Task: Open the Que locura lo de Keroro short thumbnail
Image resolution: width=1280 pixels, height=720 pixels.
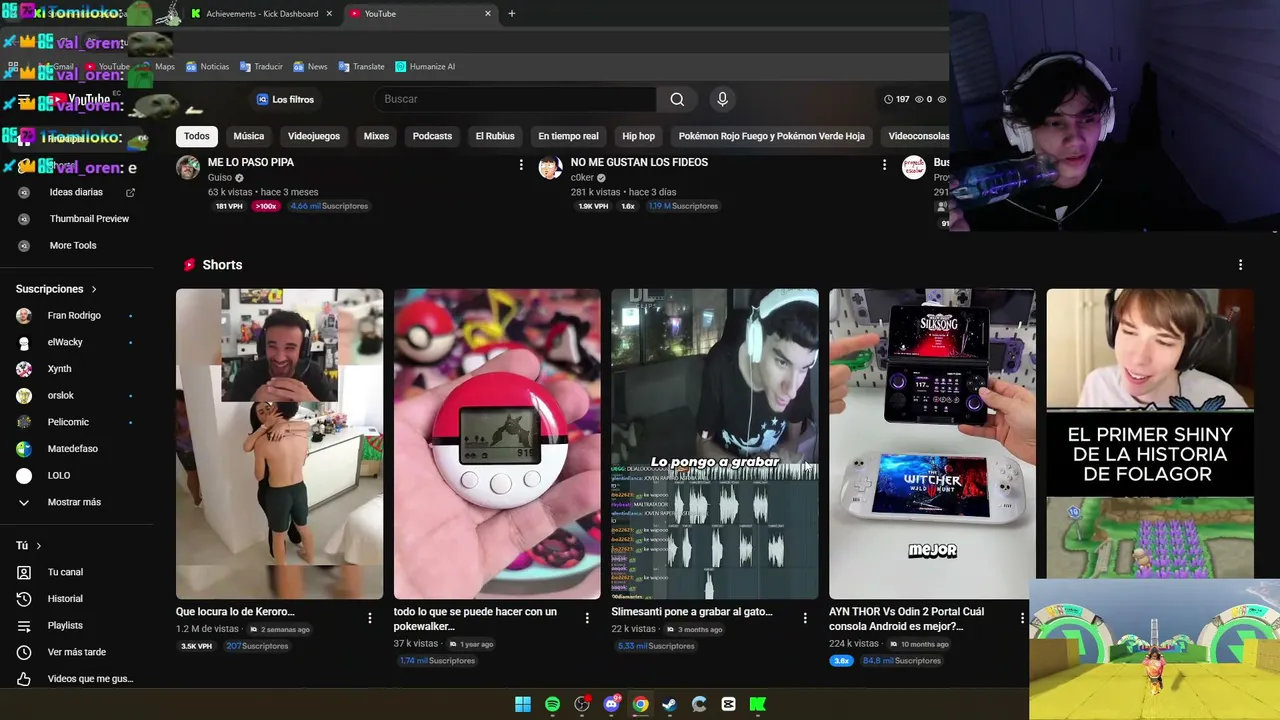Action: 279,444
